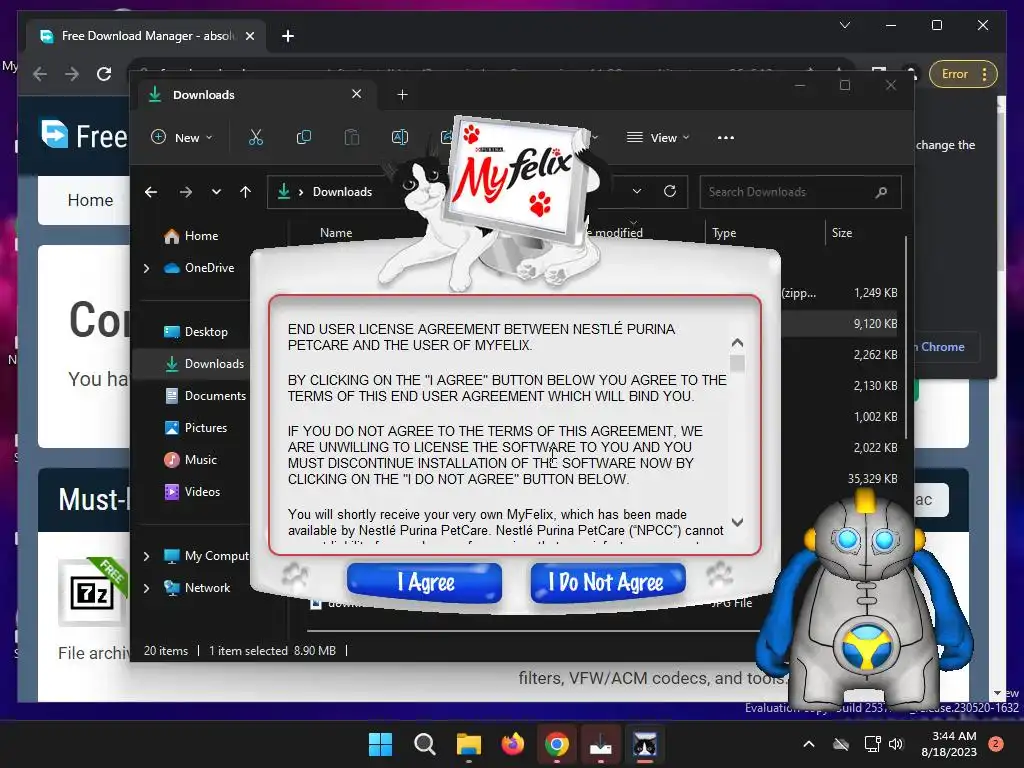
Task: Sort files by Type column header
Action: 724,233
